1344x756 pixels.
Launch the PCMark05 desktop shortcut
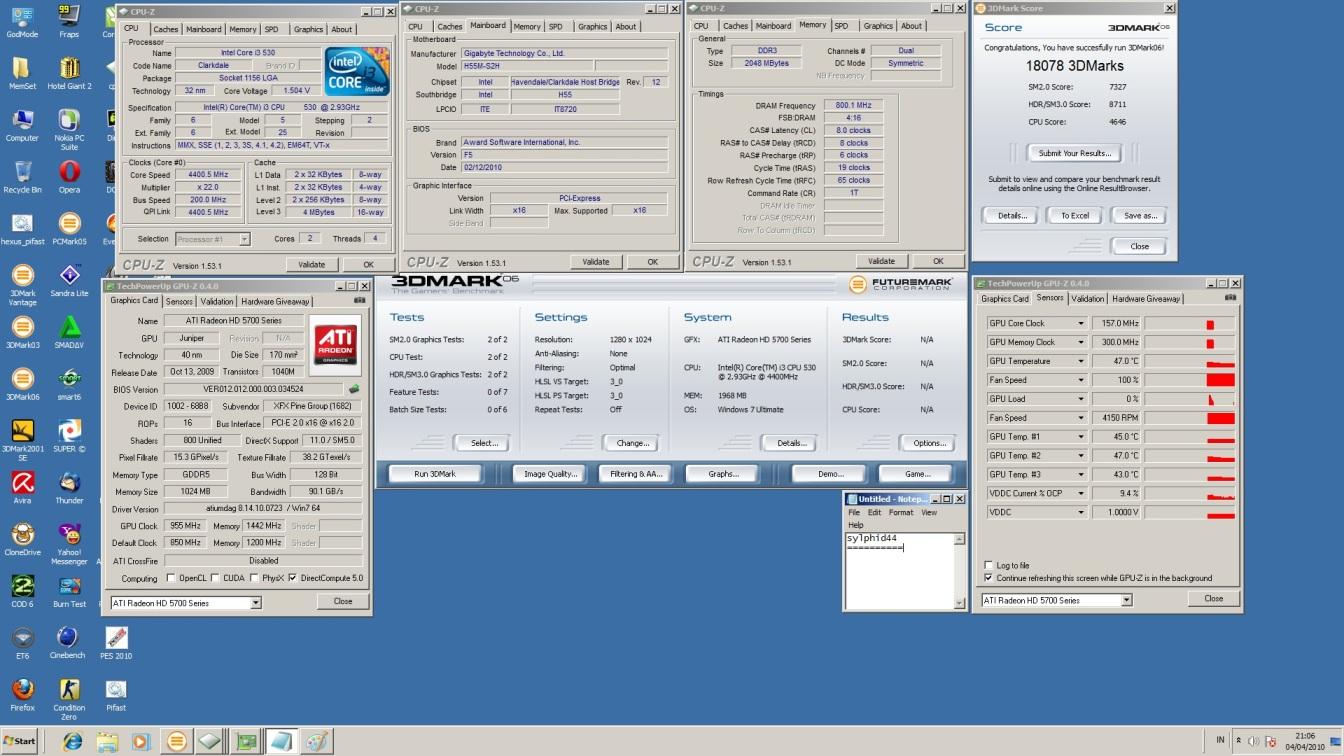(69, 229)
